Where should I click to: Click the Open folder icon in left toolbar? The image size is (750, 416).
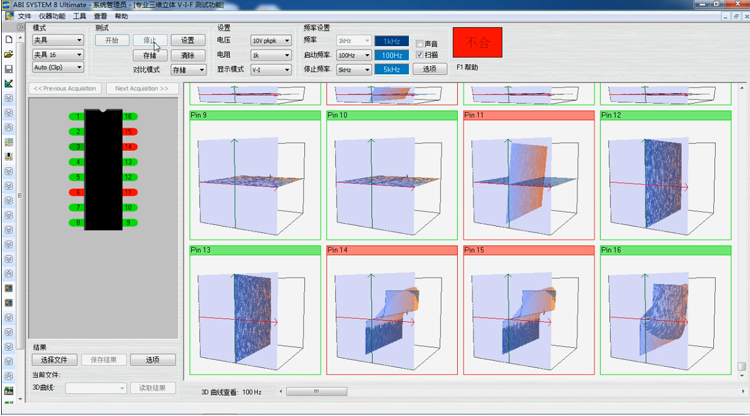click(x=8, y=52)
